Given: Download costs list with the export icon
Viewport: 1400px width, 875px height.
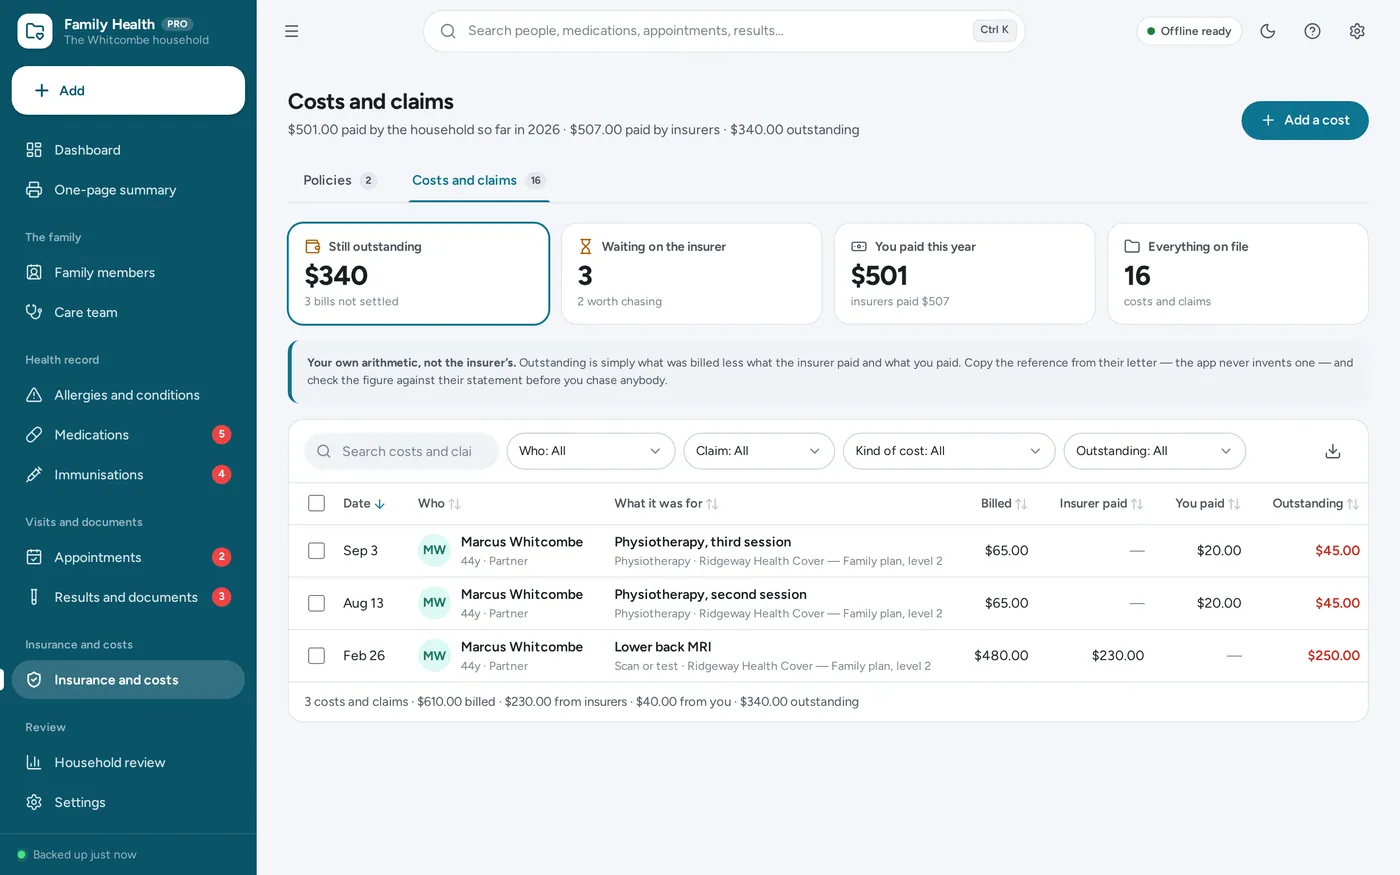Looking at the screenshot, I should click(x=1333, y=451).
